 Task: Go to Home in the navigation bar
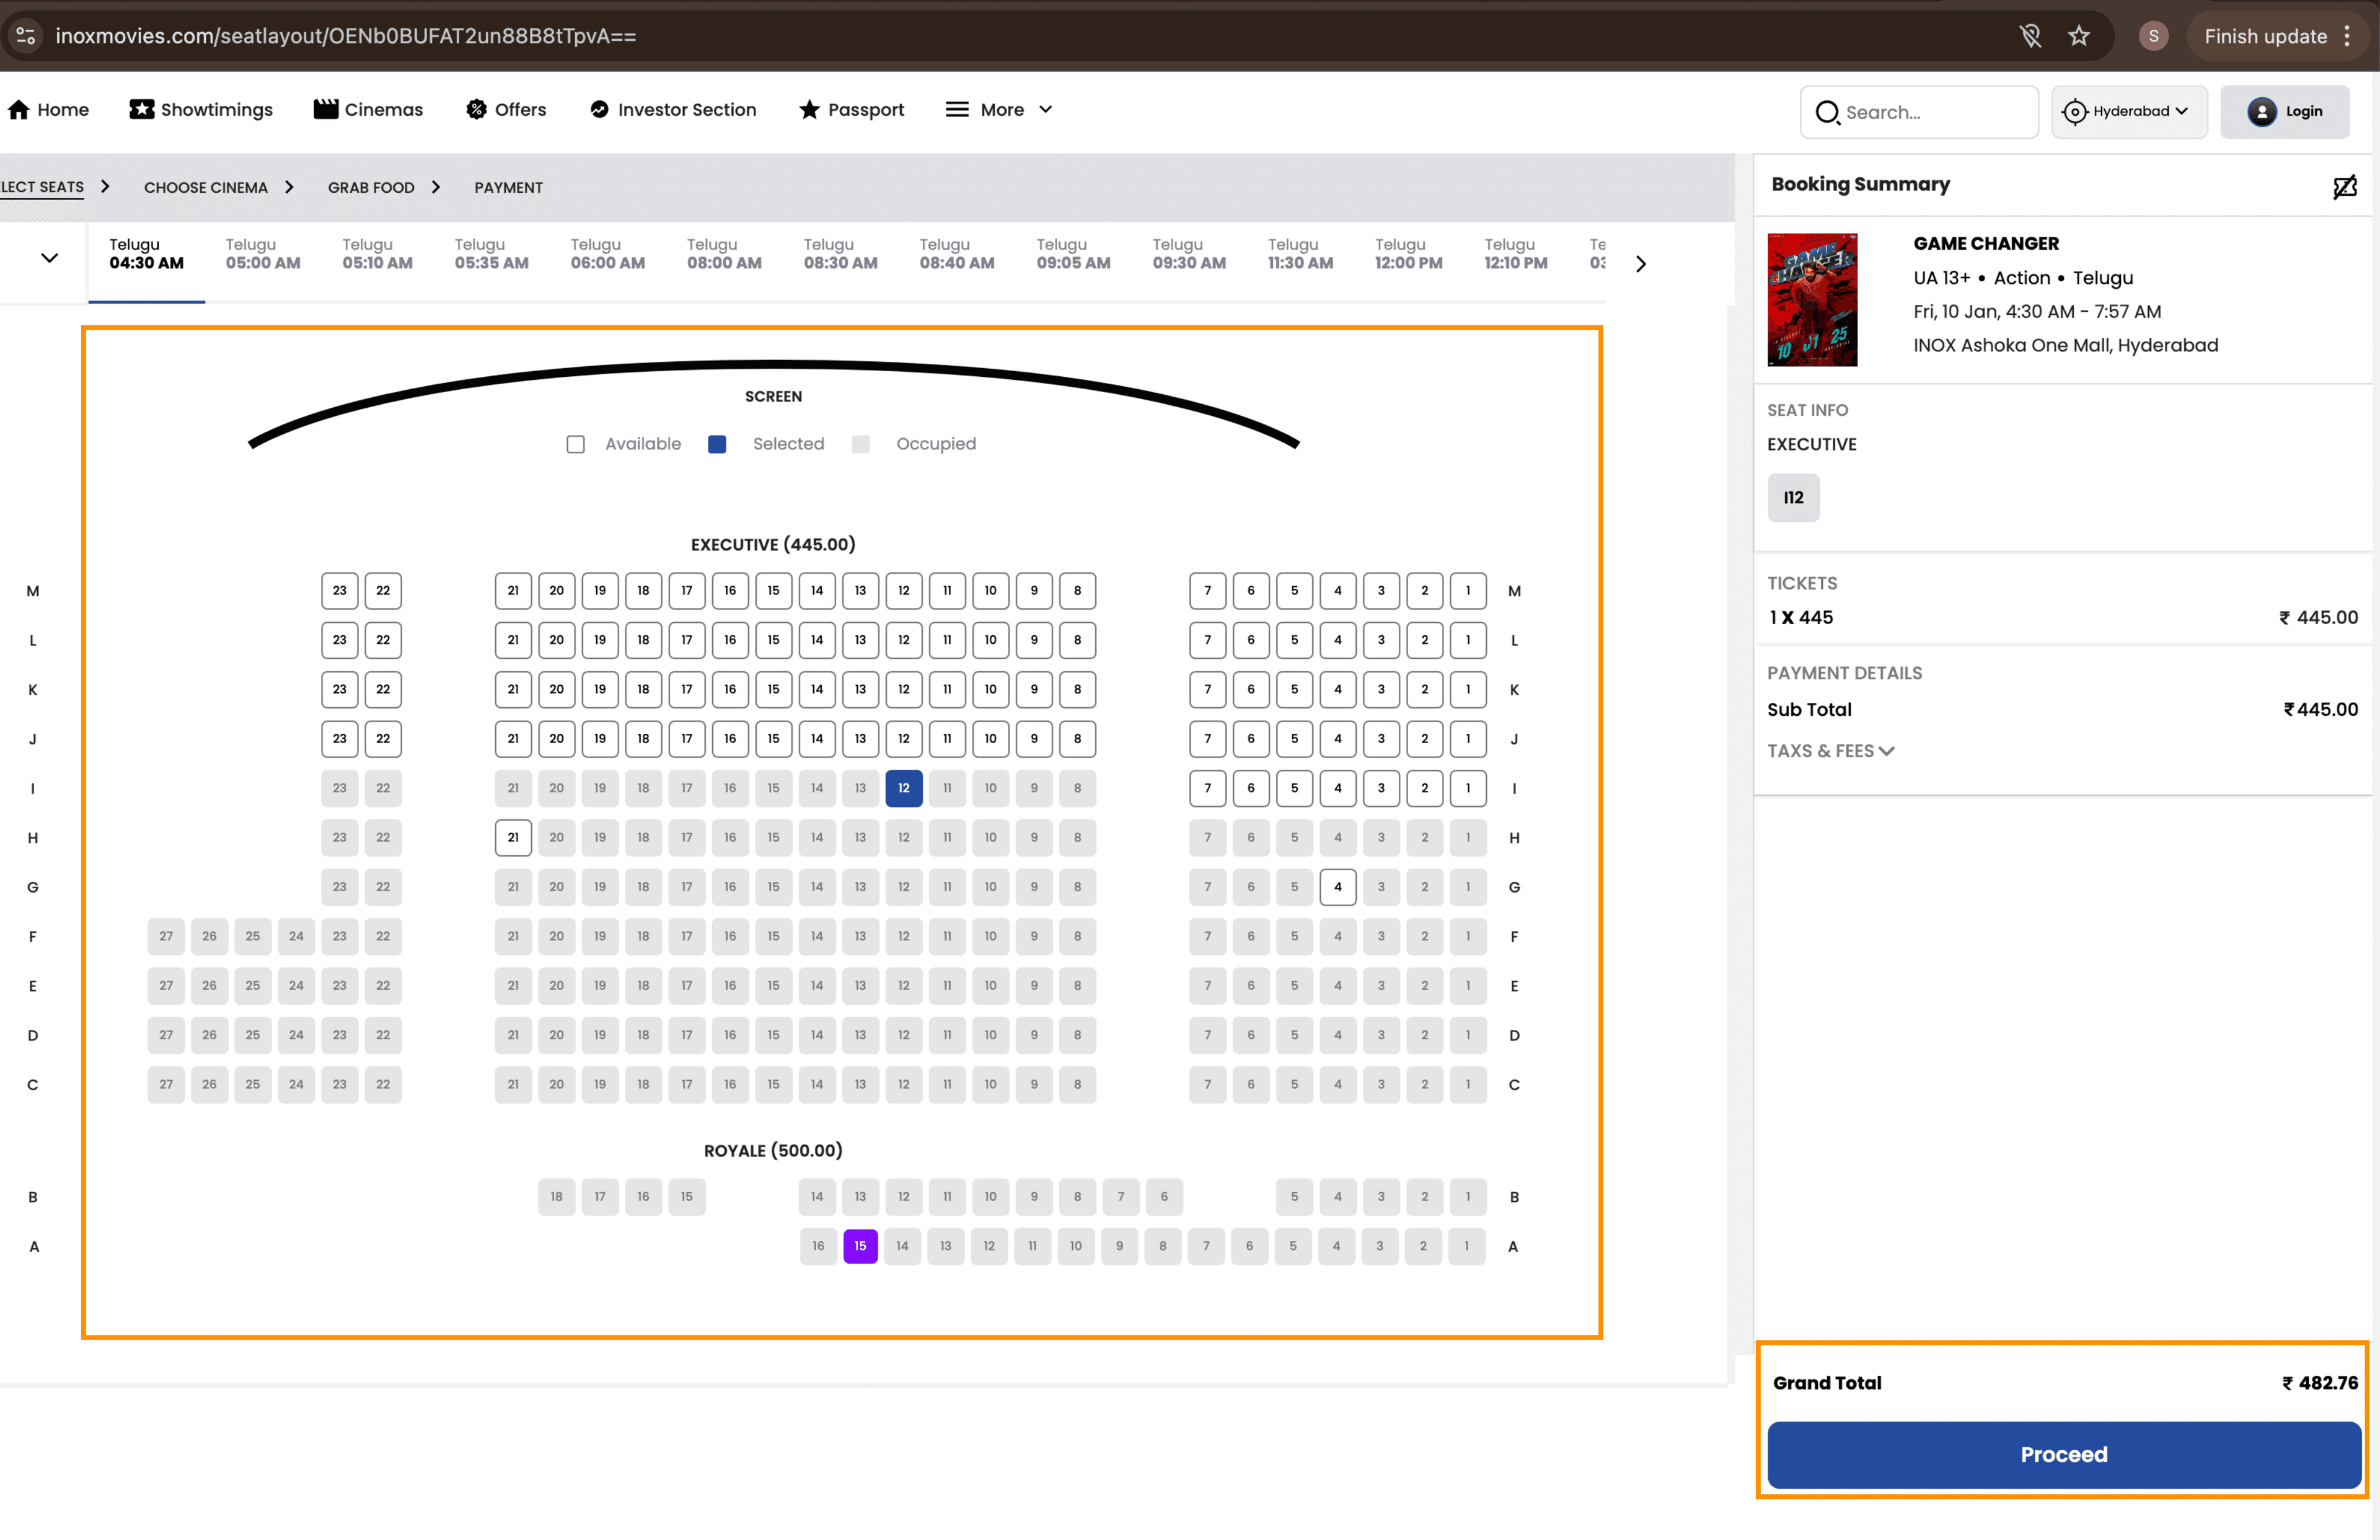tap(49, 109)
